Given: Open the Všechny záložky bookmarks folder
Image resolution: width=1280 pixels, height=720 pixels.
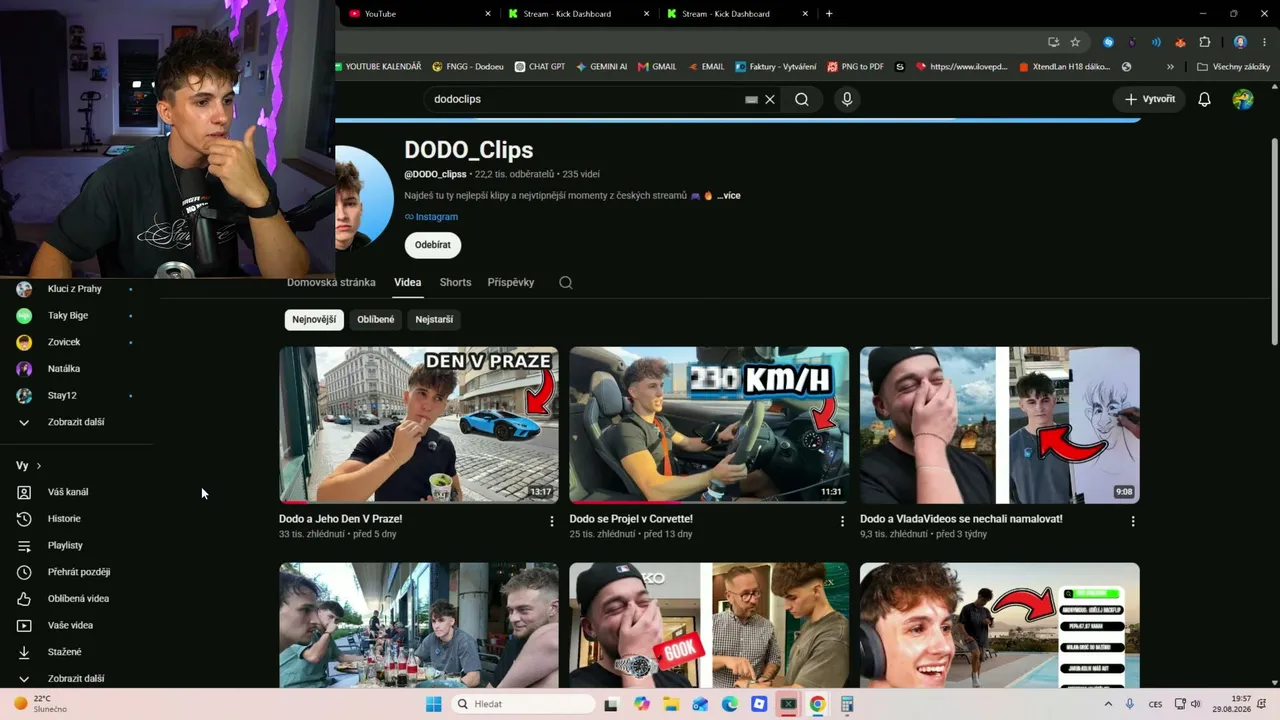Looking at the screenshot, I should click(x=1234, y=67).
